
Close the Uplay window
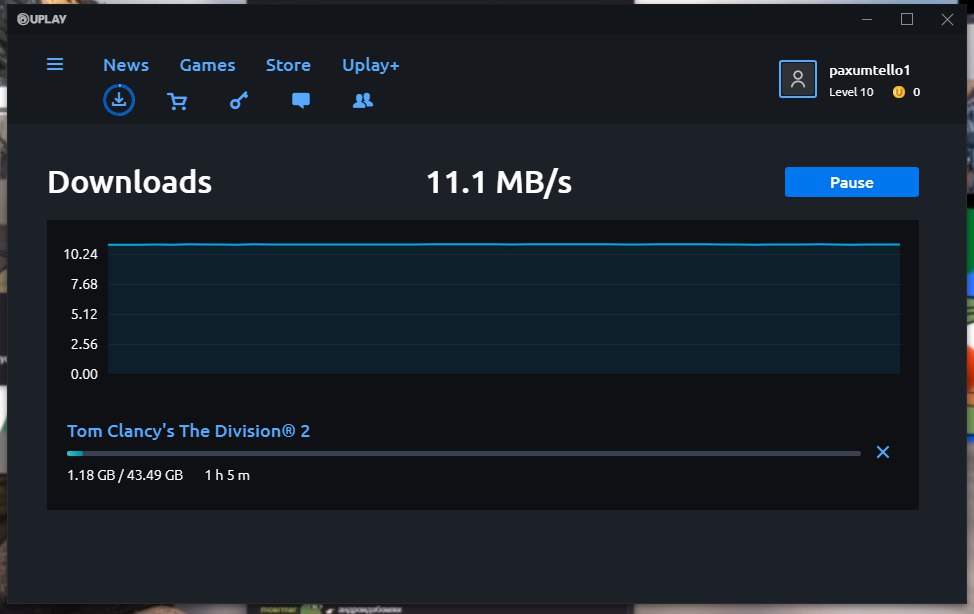click(947, 19)
